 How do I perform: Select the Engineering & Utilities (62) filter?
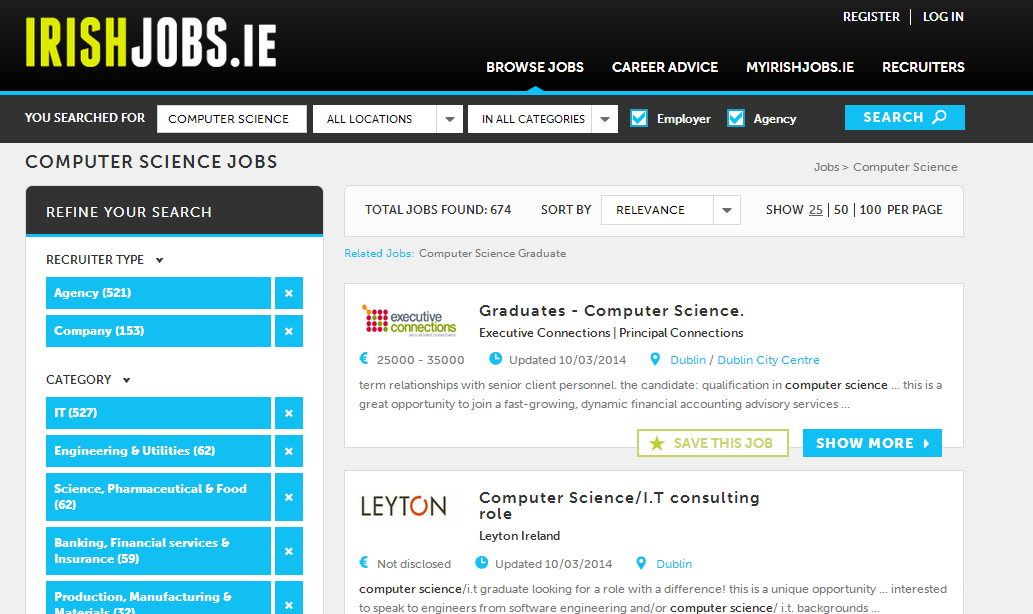point(158,451)
